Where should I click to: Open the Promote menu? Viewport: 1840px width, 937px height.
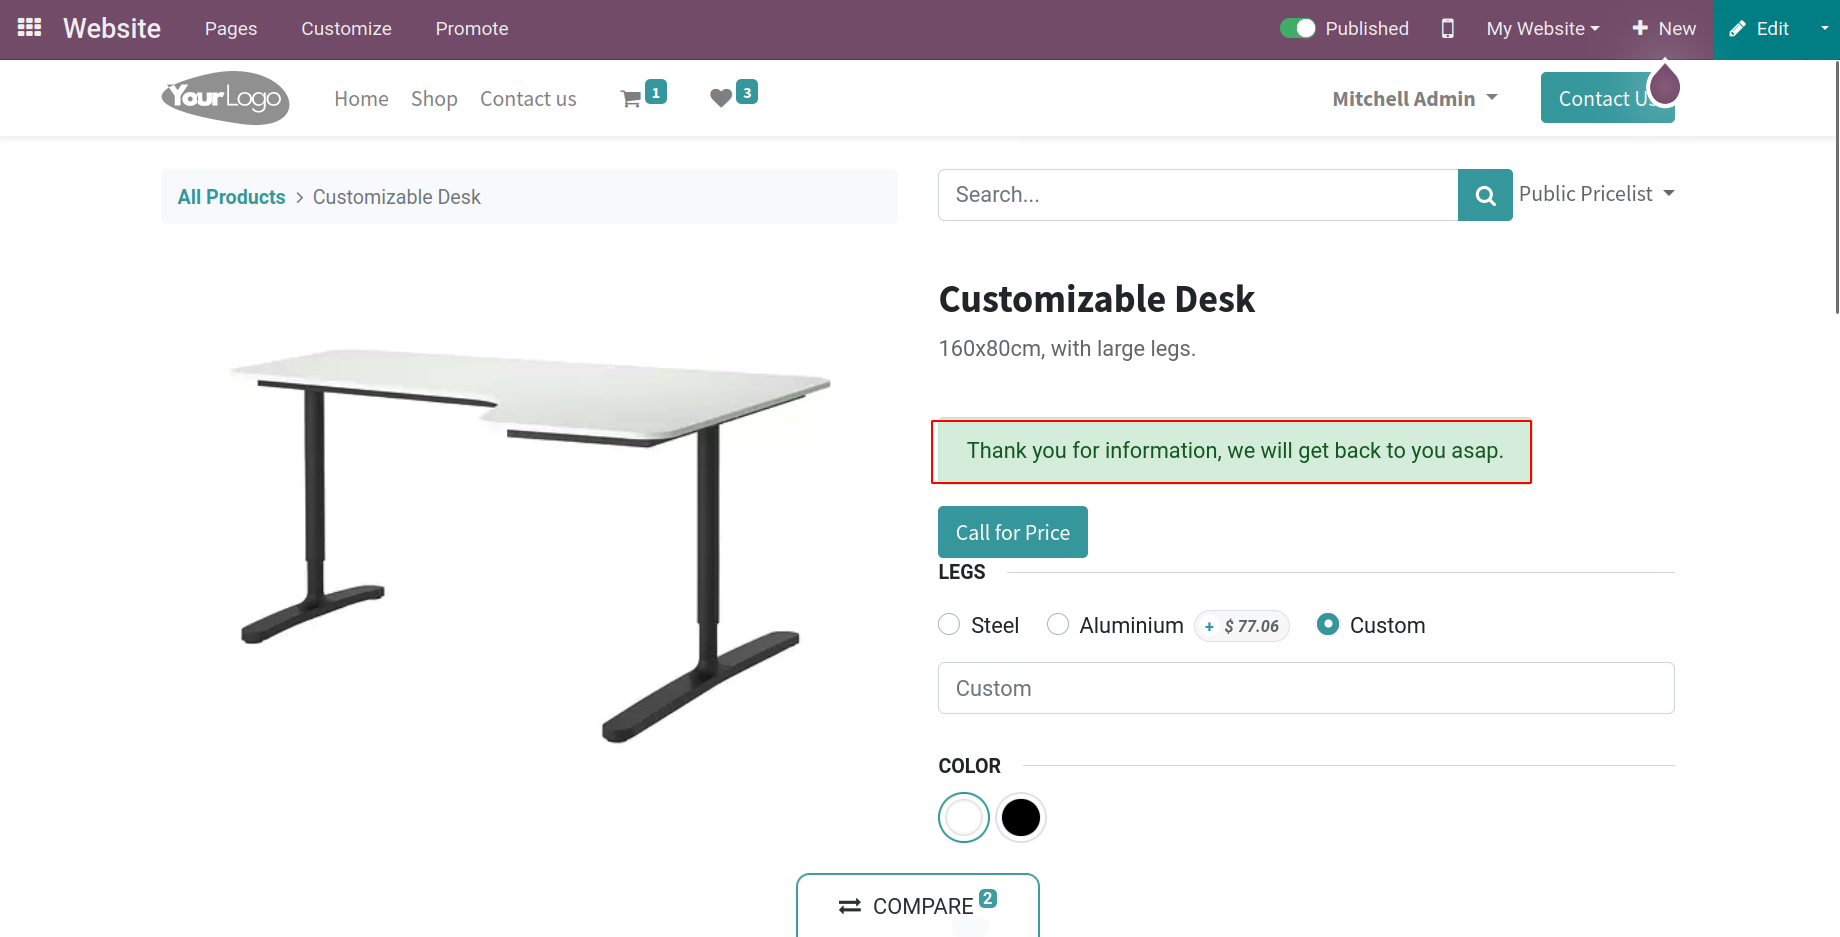click(472, 29)
